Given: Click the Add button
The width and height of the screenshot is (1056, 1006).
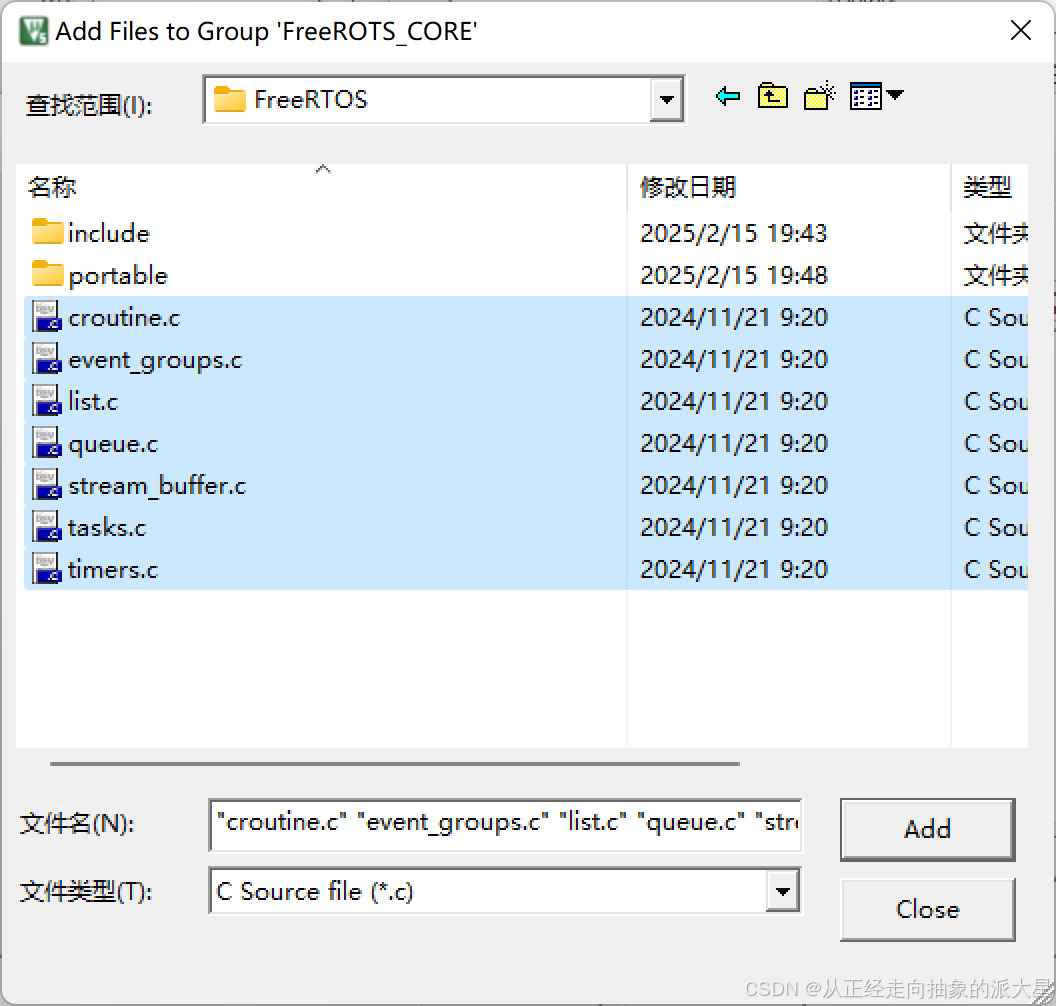Looking at the screenshot, I should click(927, 829).
